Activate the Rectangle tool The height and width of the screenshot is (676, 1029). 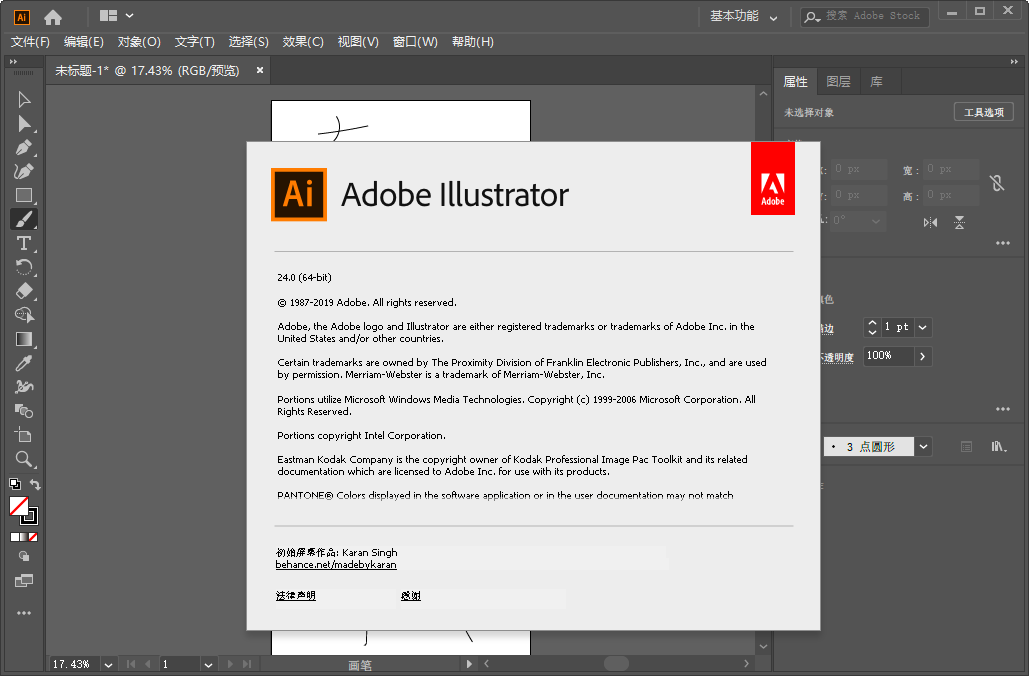(24, 196)
